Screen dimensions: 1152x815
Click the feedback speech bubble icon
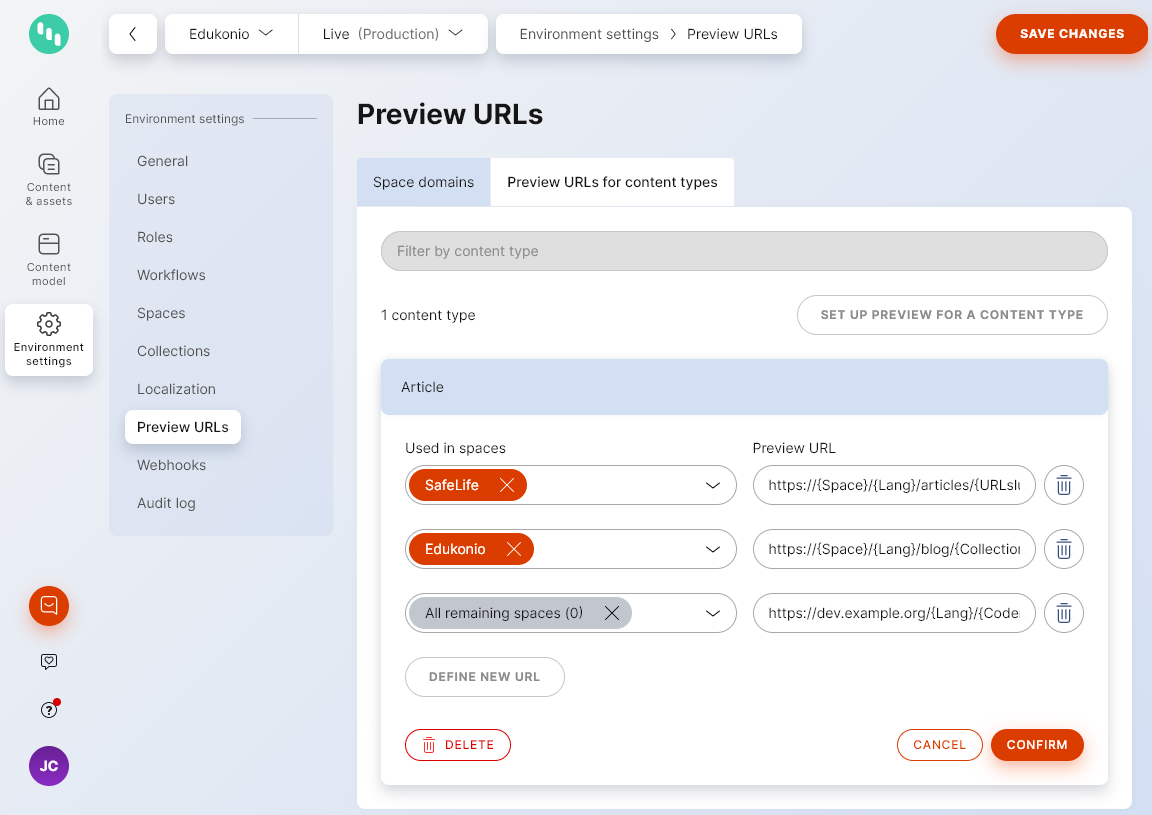tap(48, 661)
